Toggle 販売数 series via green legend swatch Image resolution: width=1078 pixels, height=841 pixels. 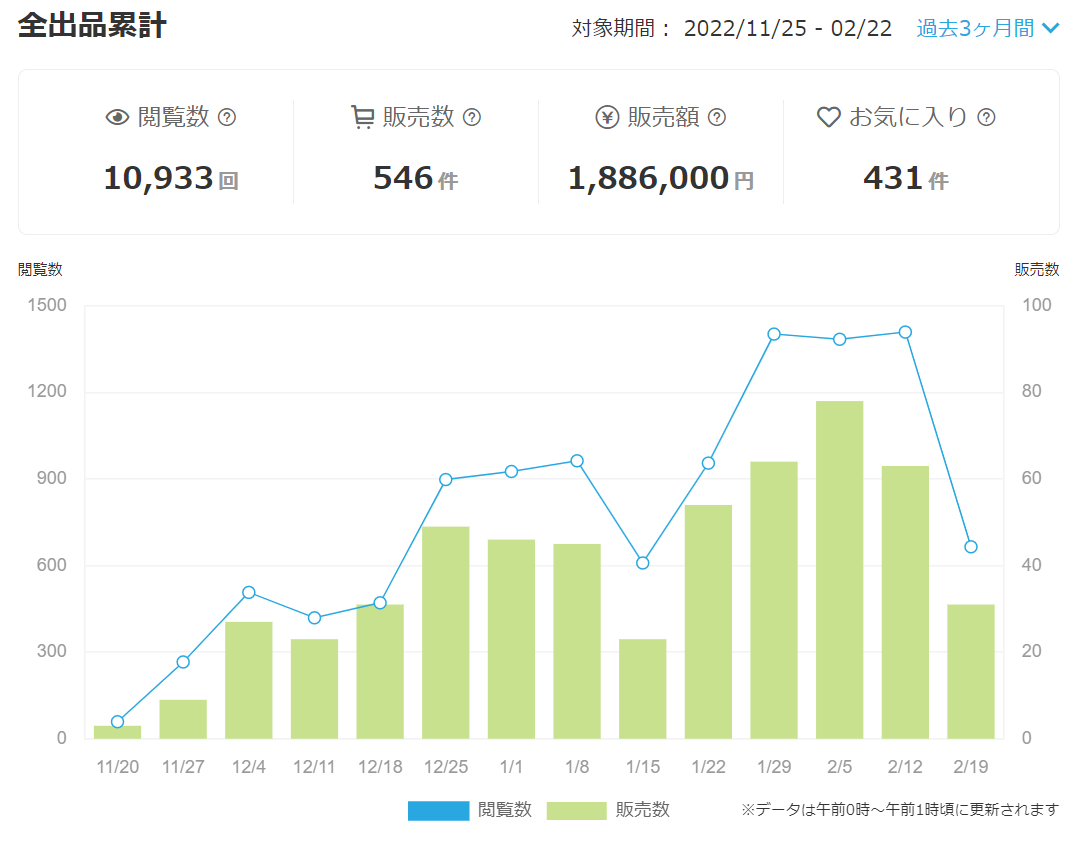tap(577, 811)
